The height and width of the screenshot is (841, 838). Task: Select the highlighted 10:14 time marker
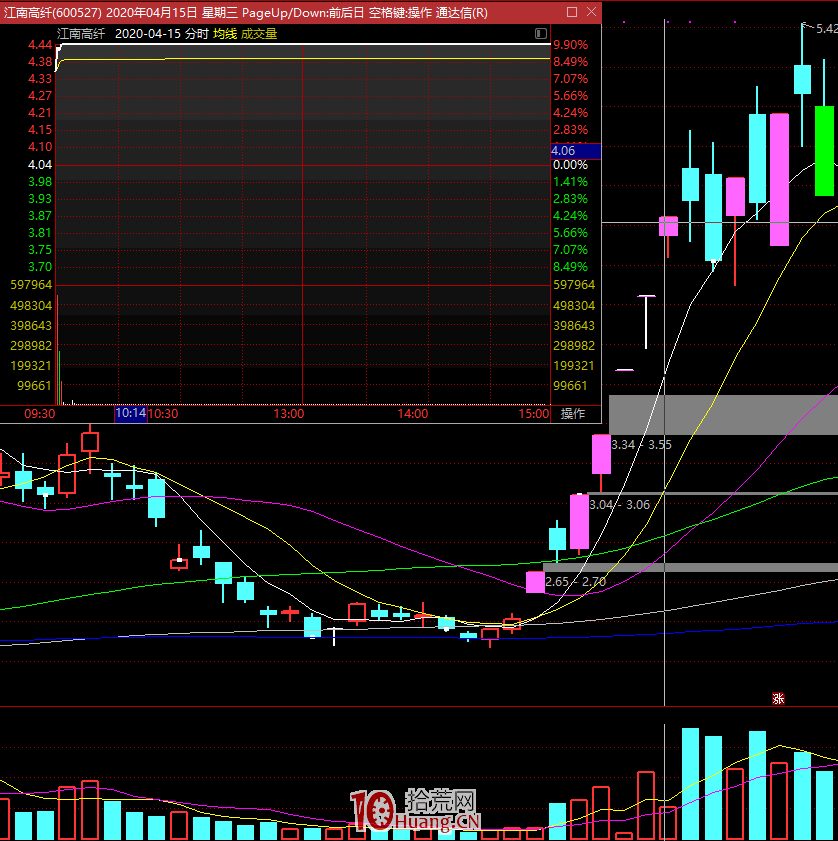130,413
